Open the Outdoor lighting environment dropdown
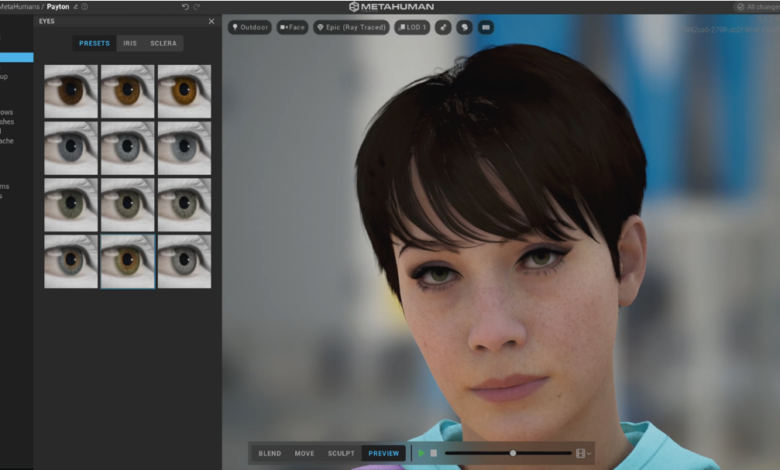This screenshot has height=470, width=780. click(250, 27)
